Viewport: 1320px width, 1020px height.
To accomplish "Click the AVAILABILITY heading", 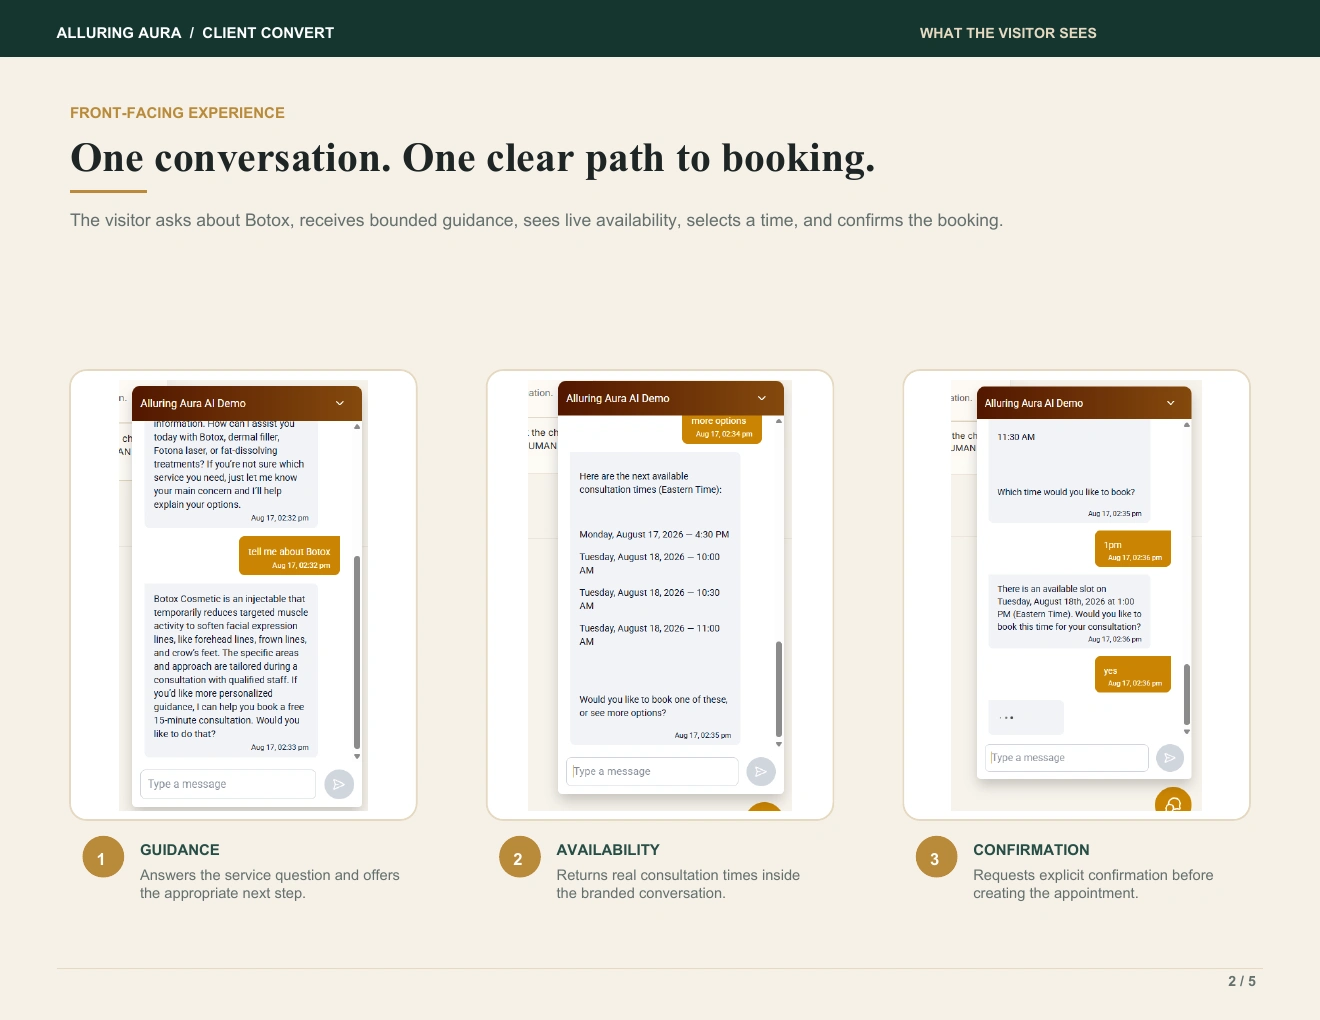I will [608, 850].
